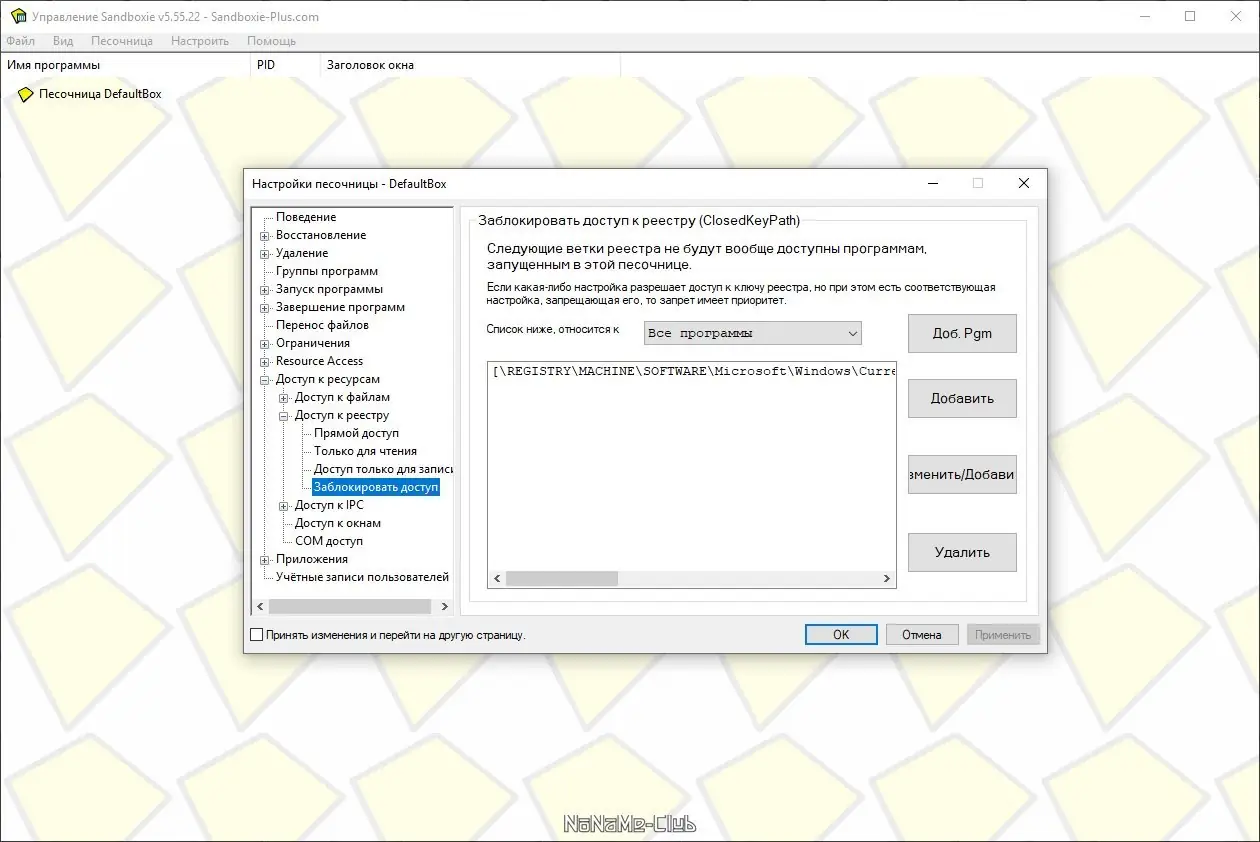Click the PID column header
Screen dimensions: 1260x842
click(285, 65)
